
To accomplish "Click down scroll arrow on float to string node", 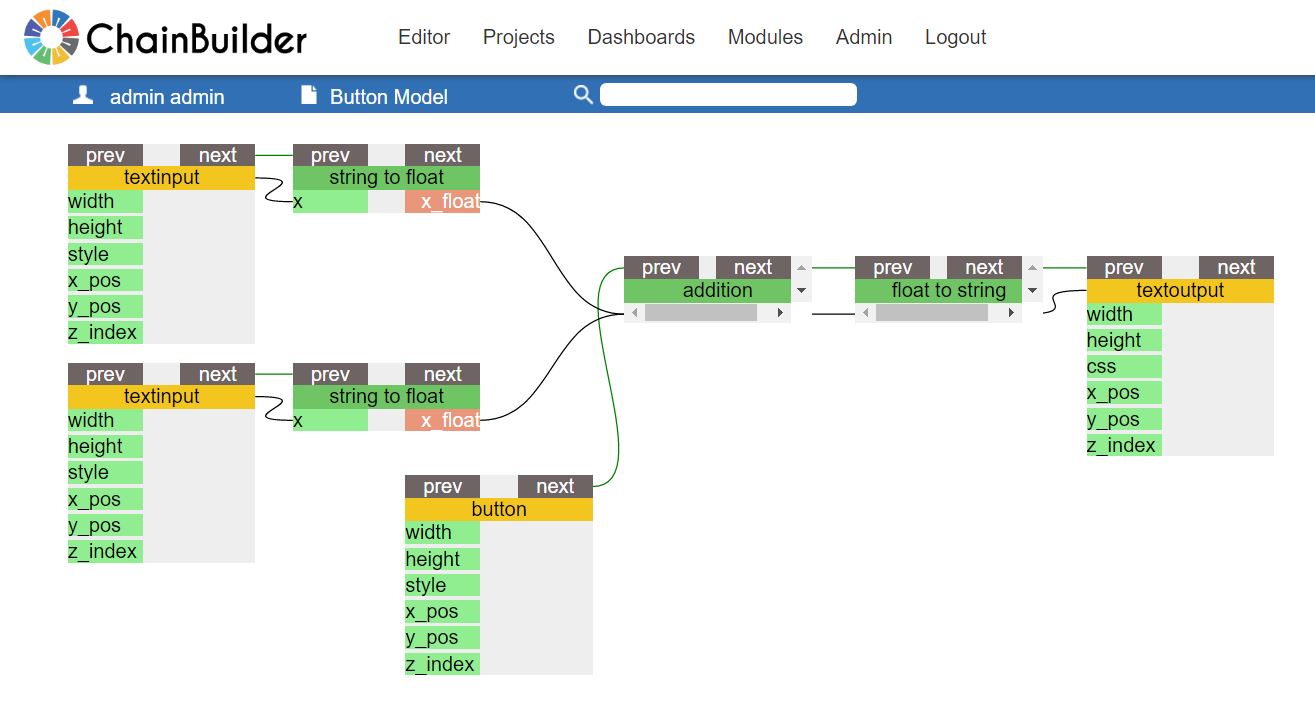I will 1033,291.
